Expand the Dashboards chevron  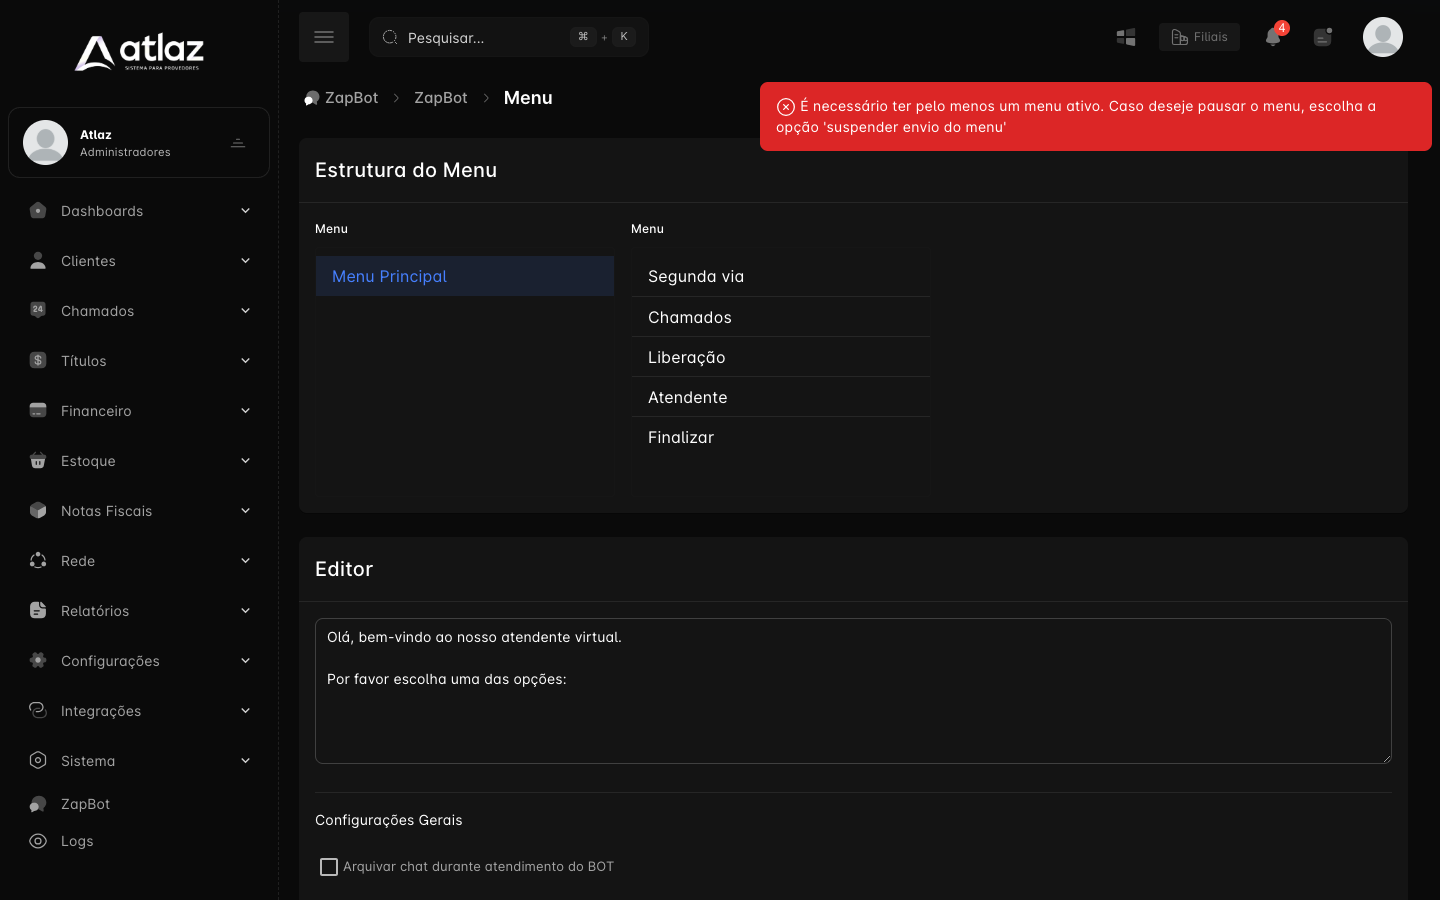click(x=245, y=210)
